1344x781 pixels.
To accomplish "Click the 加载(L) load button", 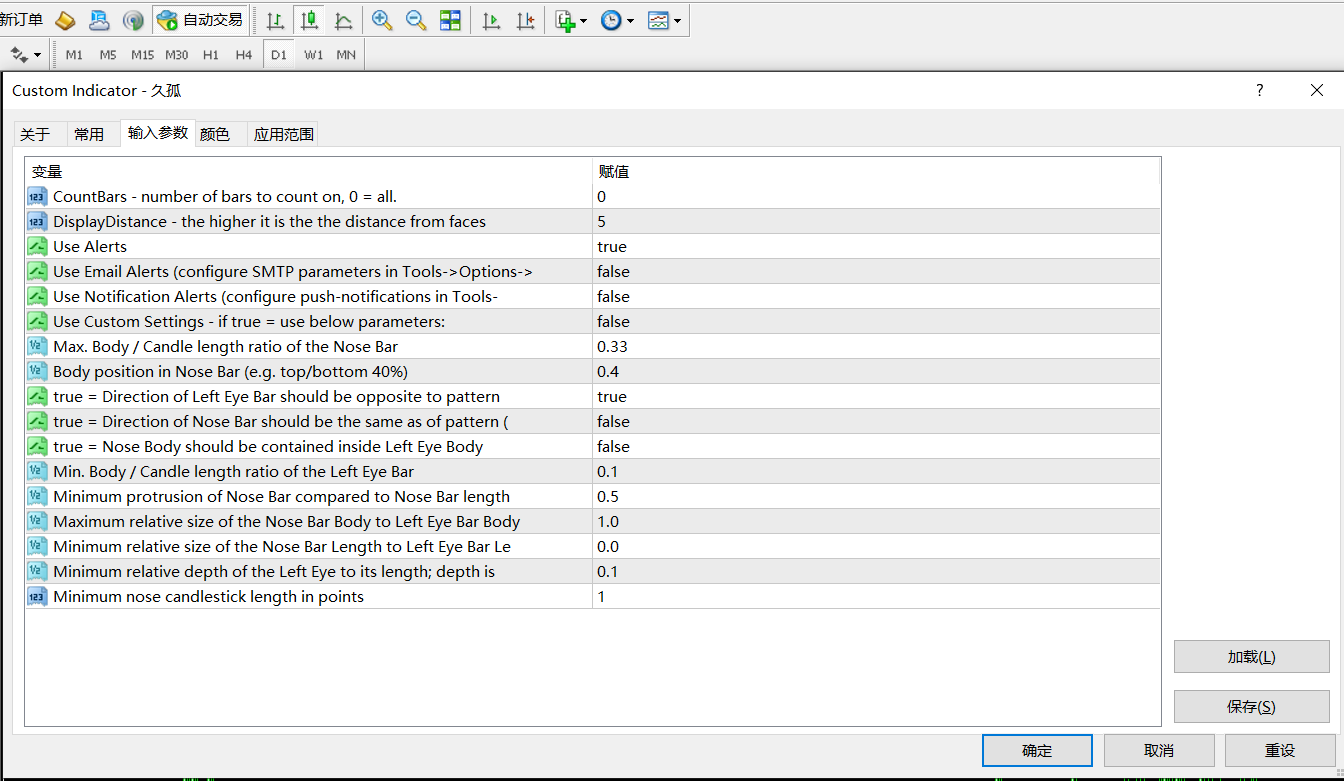I will coord(1252,657).
